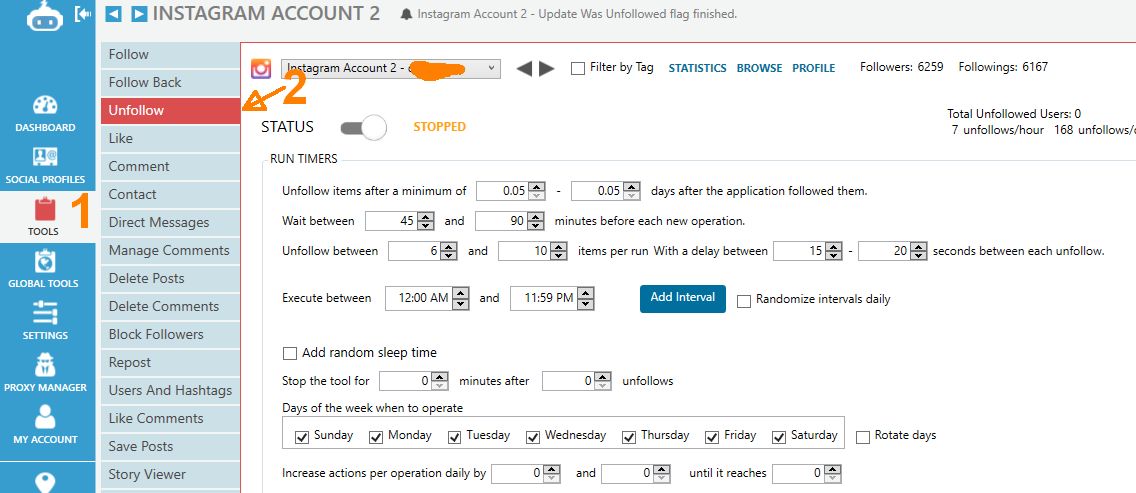Uncheck the Friday checkbox

712,436
